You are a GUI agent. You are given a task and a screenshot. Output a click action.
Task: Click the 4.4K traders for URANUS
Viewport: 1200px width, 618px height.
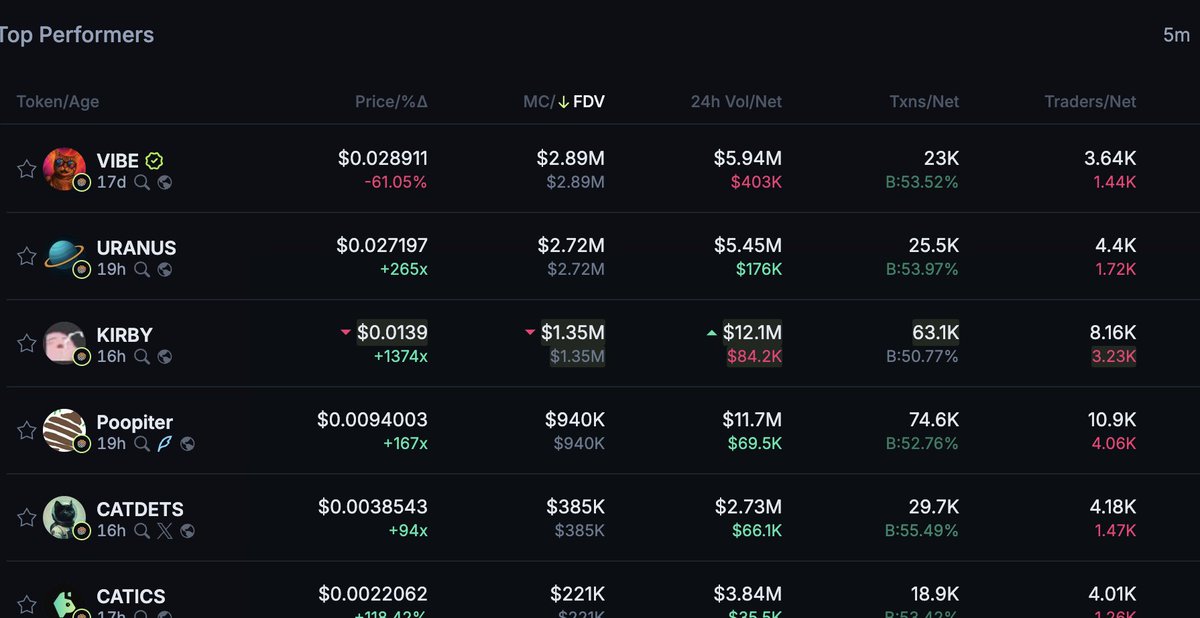click(1116, 245)
